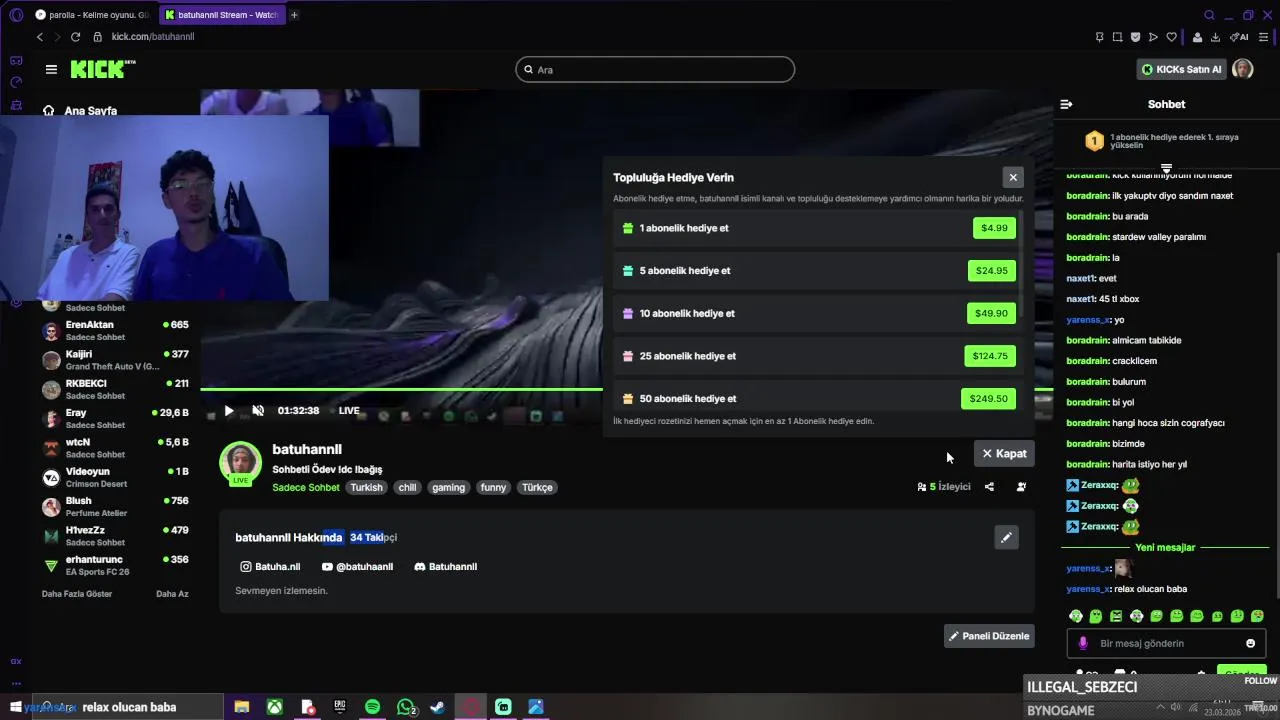Screen dimensions: 1280x720
Task: Click the Kapat button
Action: click(1004, 453)
